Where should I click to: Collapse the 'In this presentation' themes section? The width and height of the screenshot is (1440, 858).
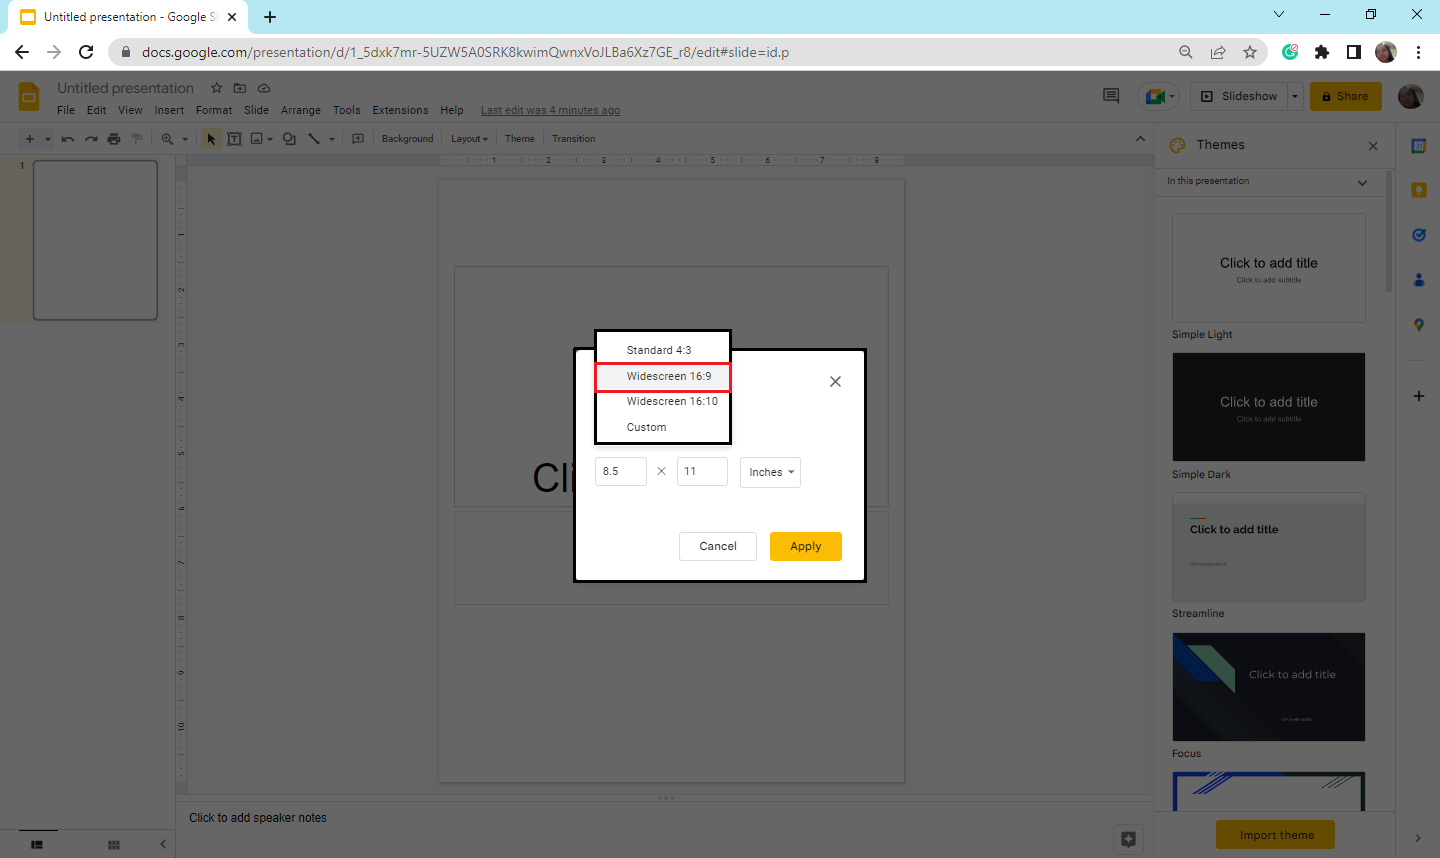[1362, 182]
